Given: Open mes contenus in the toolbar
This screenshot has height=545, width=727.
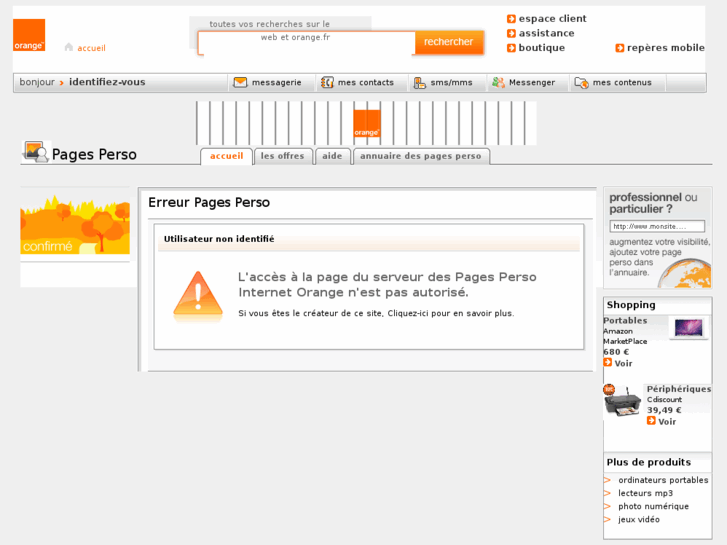Looking at the screenshot, I should [x=622, y=83].
